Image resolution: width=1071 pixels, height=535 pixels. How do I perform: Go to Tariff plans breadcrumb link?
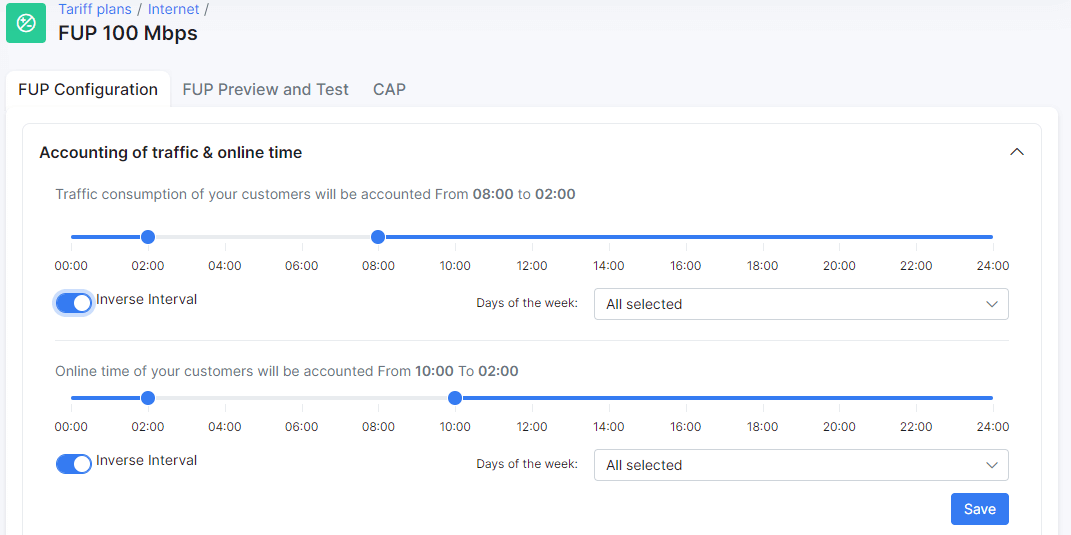[95, 10]
